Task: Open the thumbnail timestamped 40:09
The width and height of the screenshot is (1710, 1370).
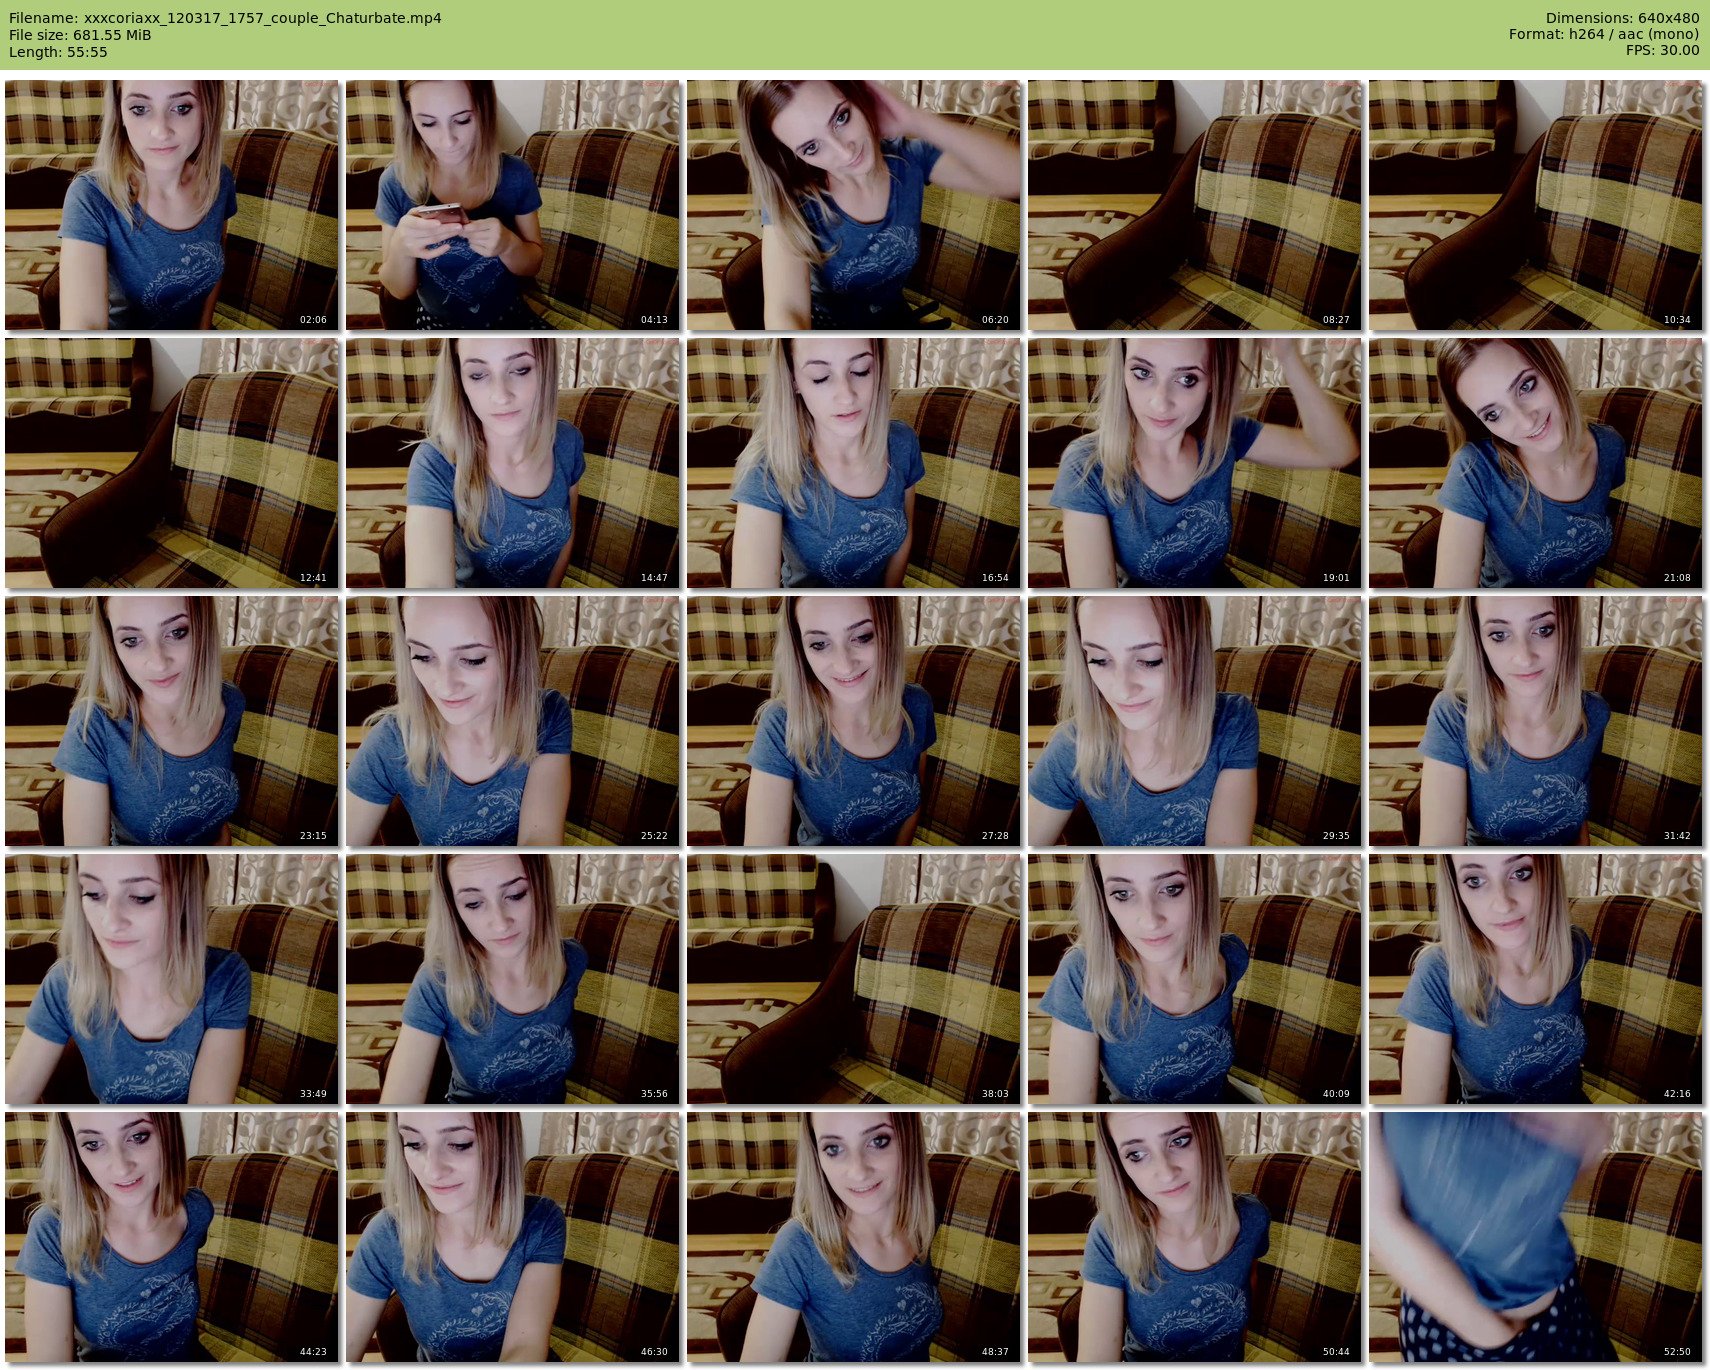Action: [x=1194, y=979]
